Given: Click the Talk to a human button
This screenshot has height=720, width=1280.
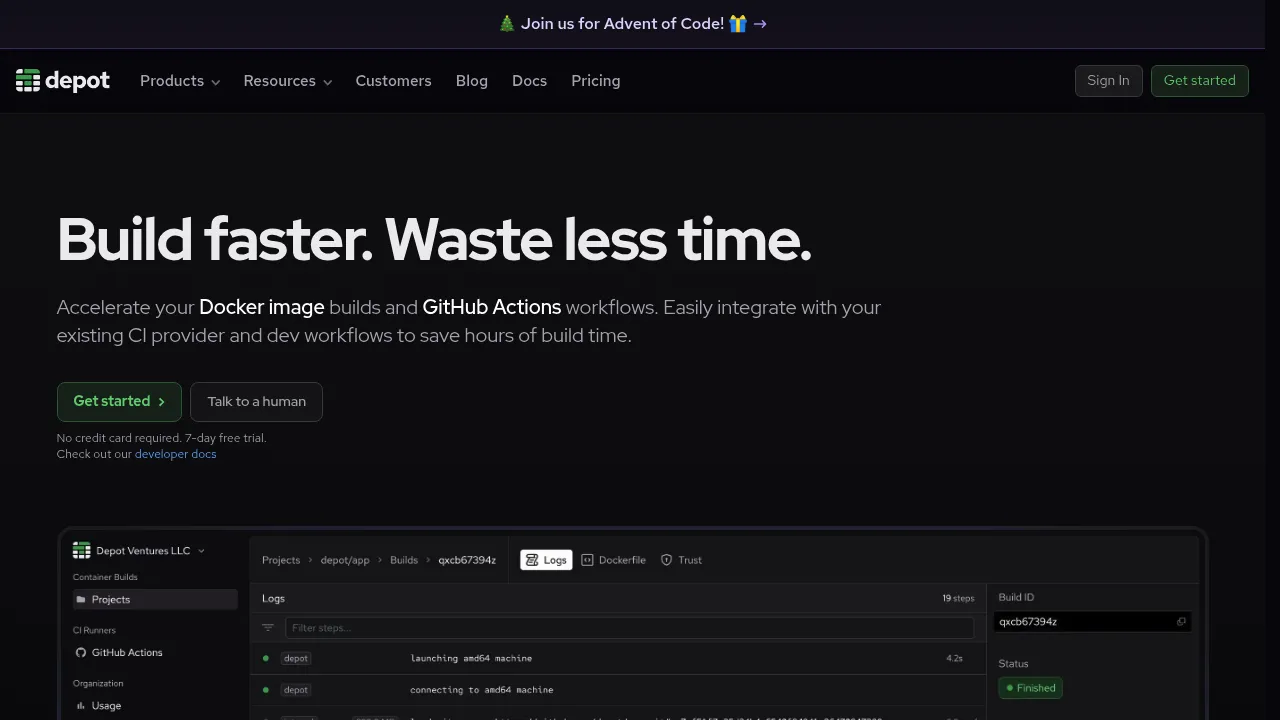Looking at the screenshot, I should pos(257,402).
